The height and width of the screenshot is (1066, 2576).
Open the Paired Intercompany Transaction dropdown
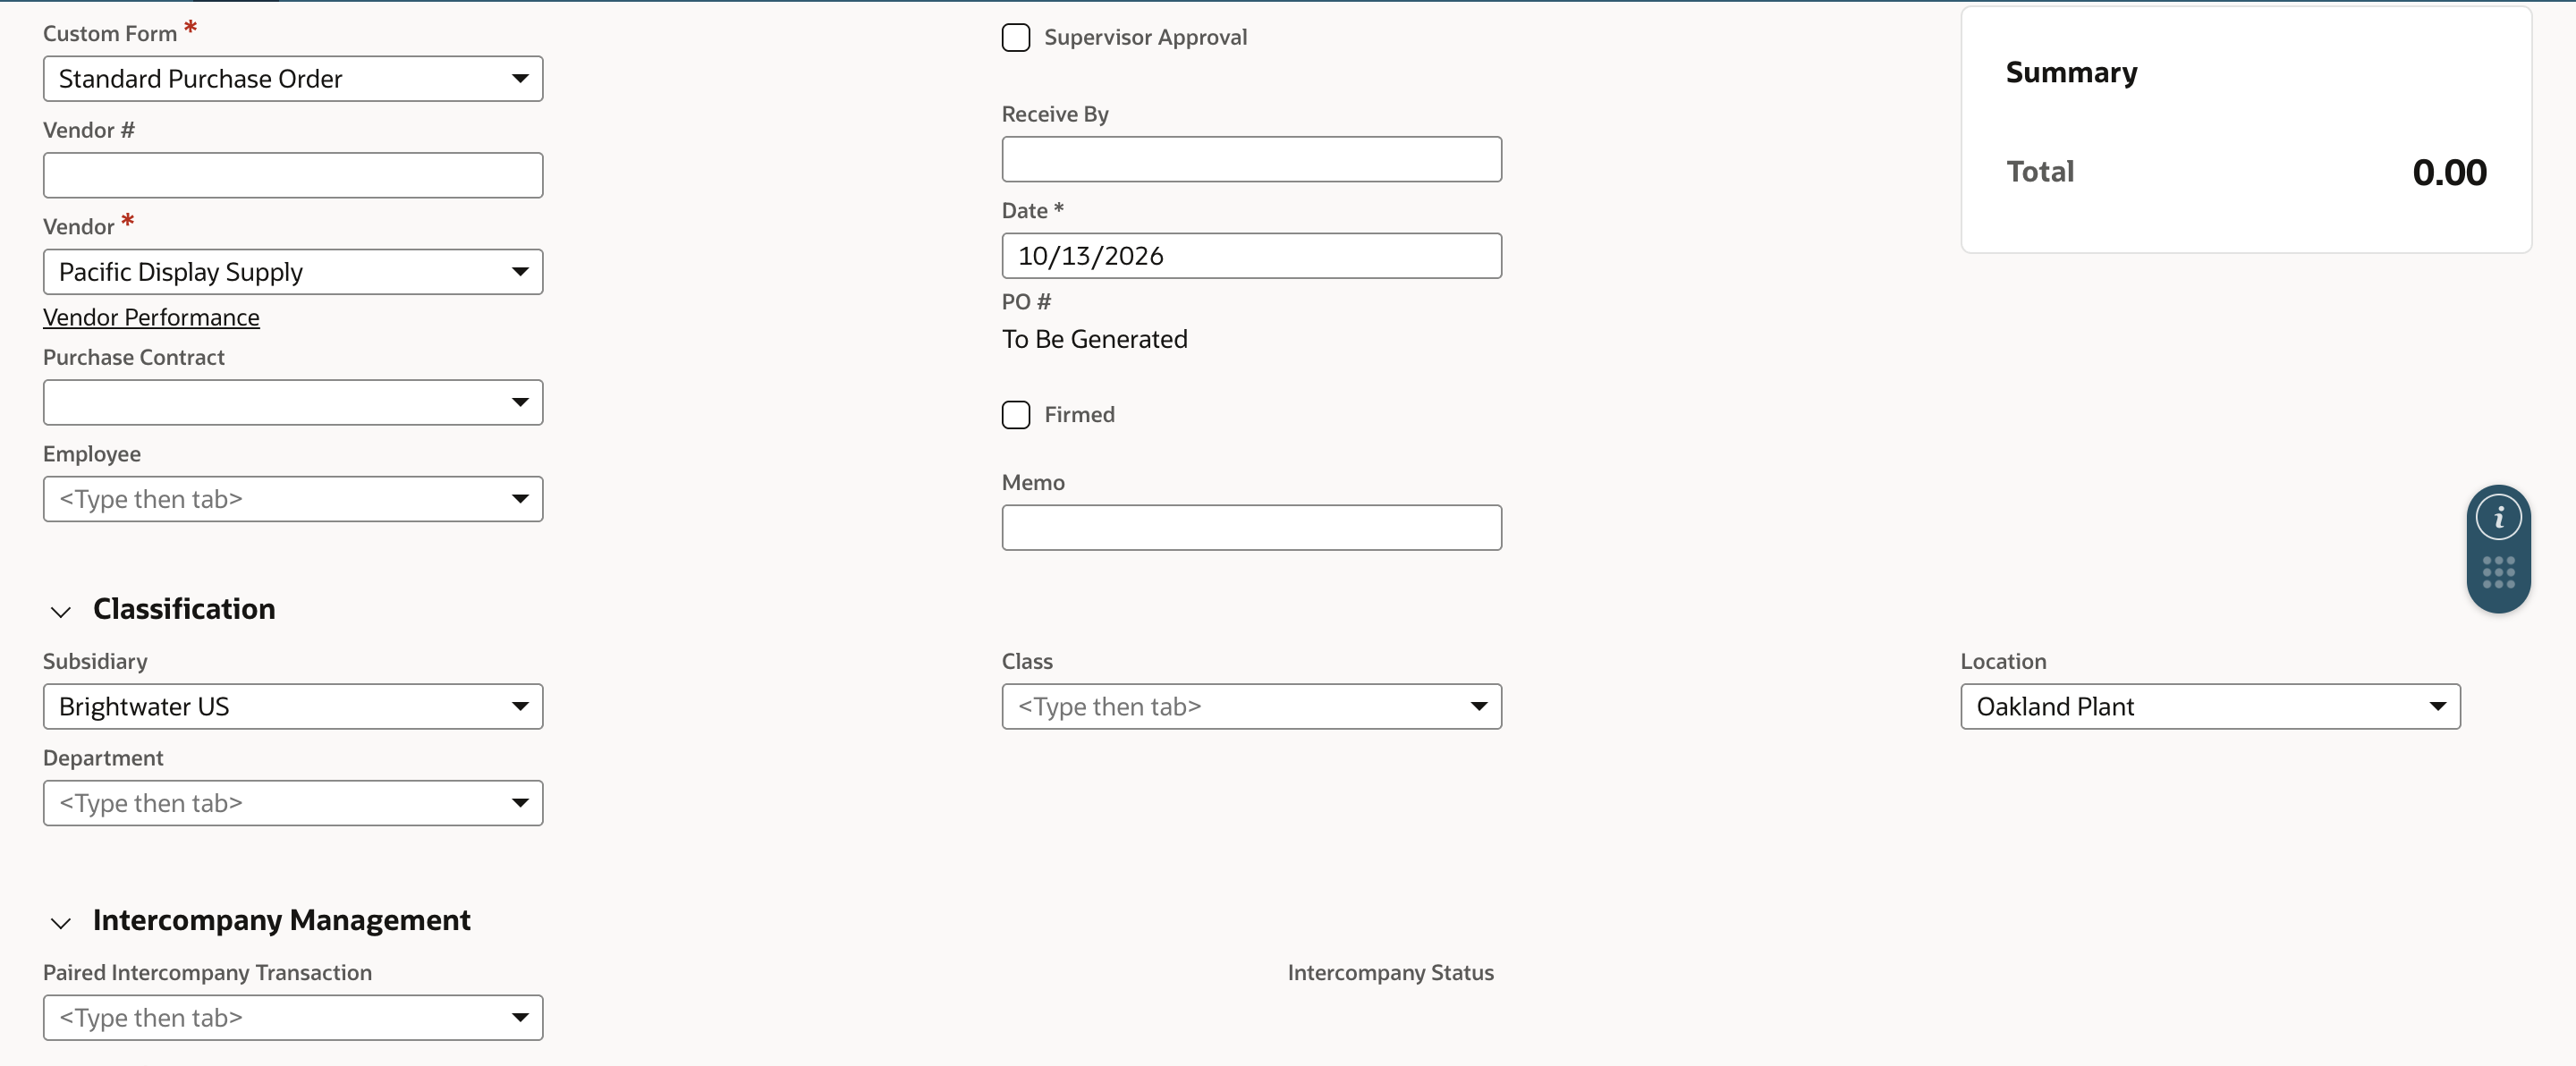coord(293,1018)
